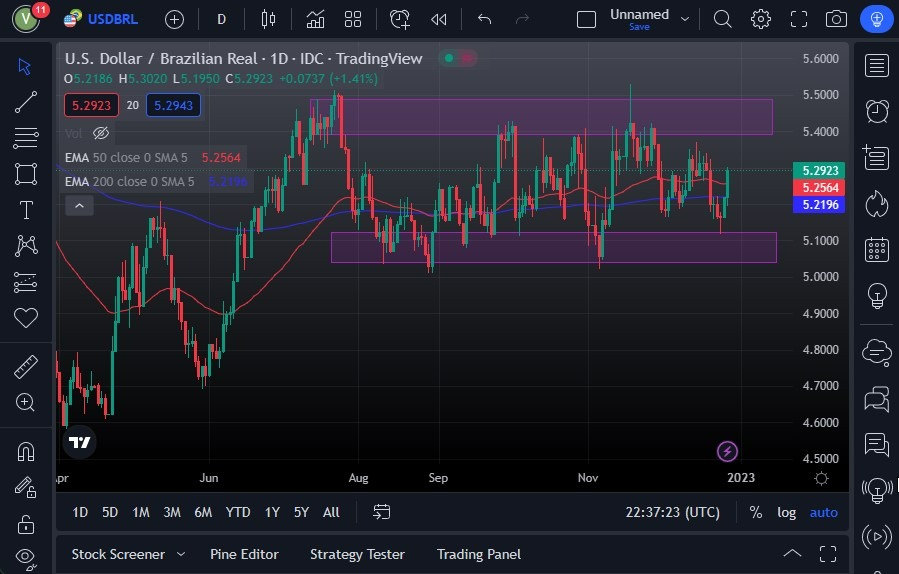Click the zoom in magnifier tool
This screenshot has height=574, width=899.
pos(25,403)
